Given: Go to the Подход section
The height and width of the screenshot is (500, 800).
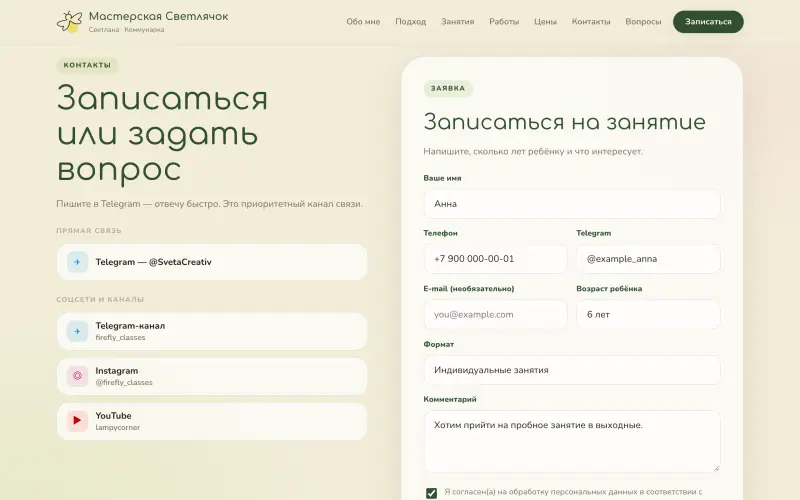Looking at the screenshot, I should point(411,21).
